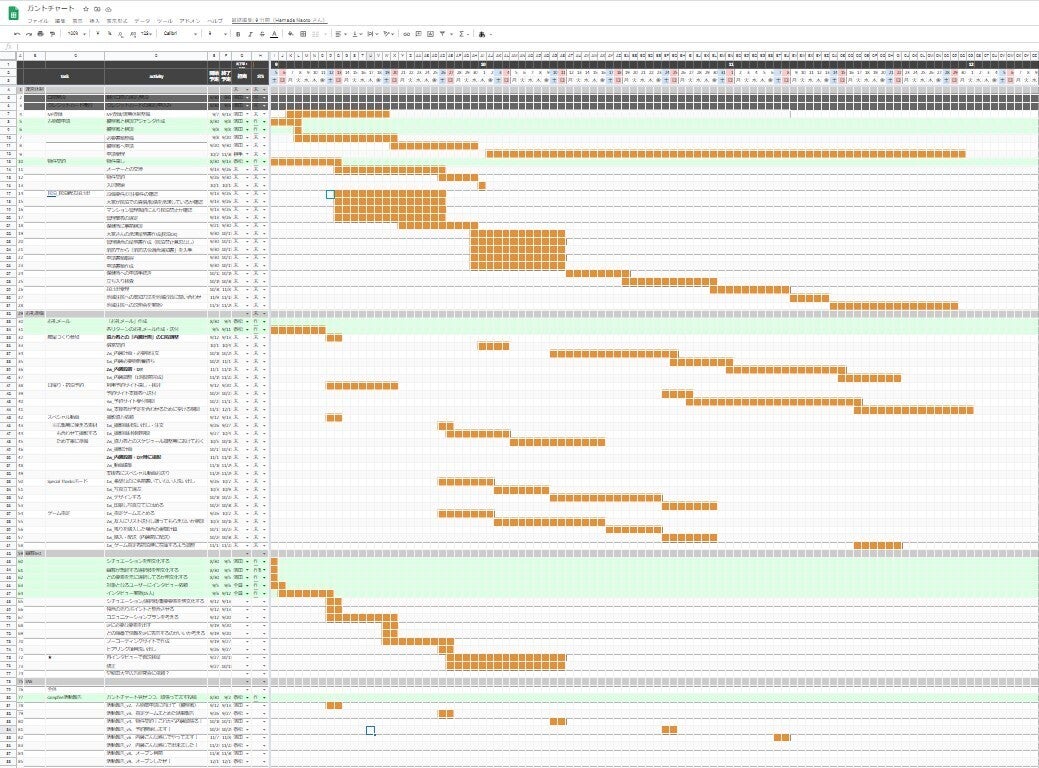This screenshot has width=1039, height=768.
Task: Click the Insert link icon
Action: coord(406,33)
